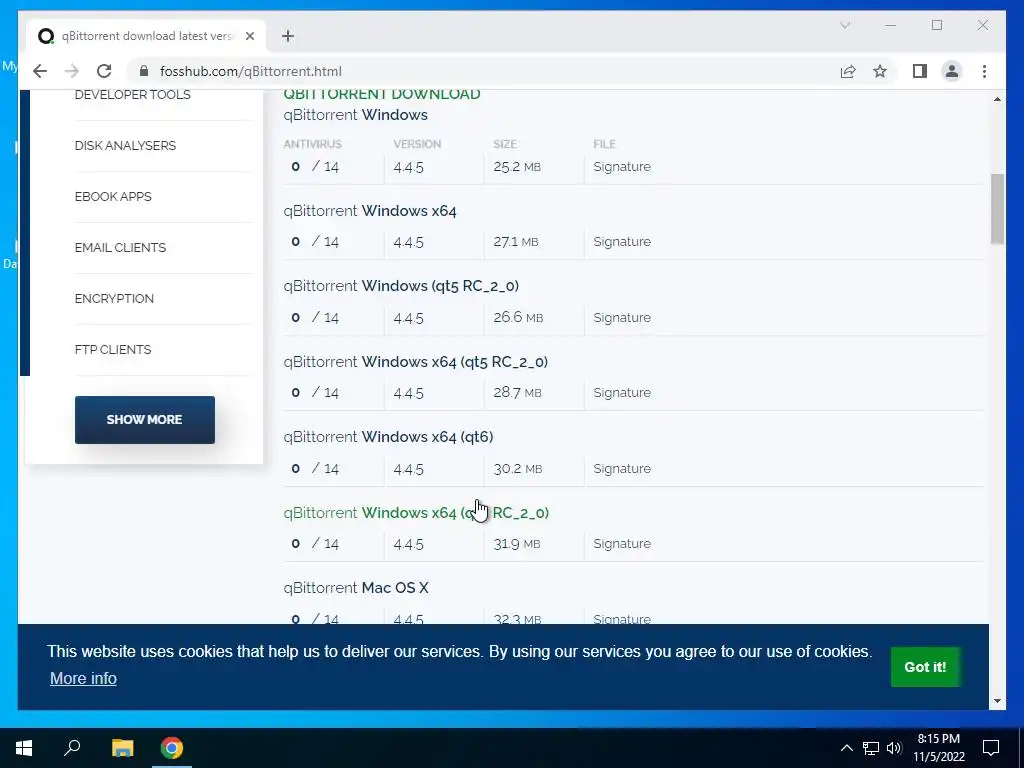The width and height of the screenshot is (1024, 768).
Task: Open the browser side panel
Action: click(x=920, y=71)
